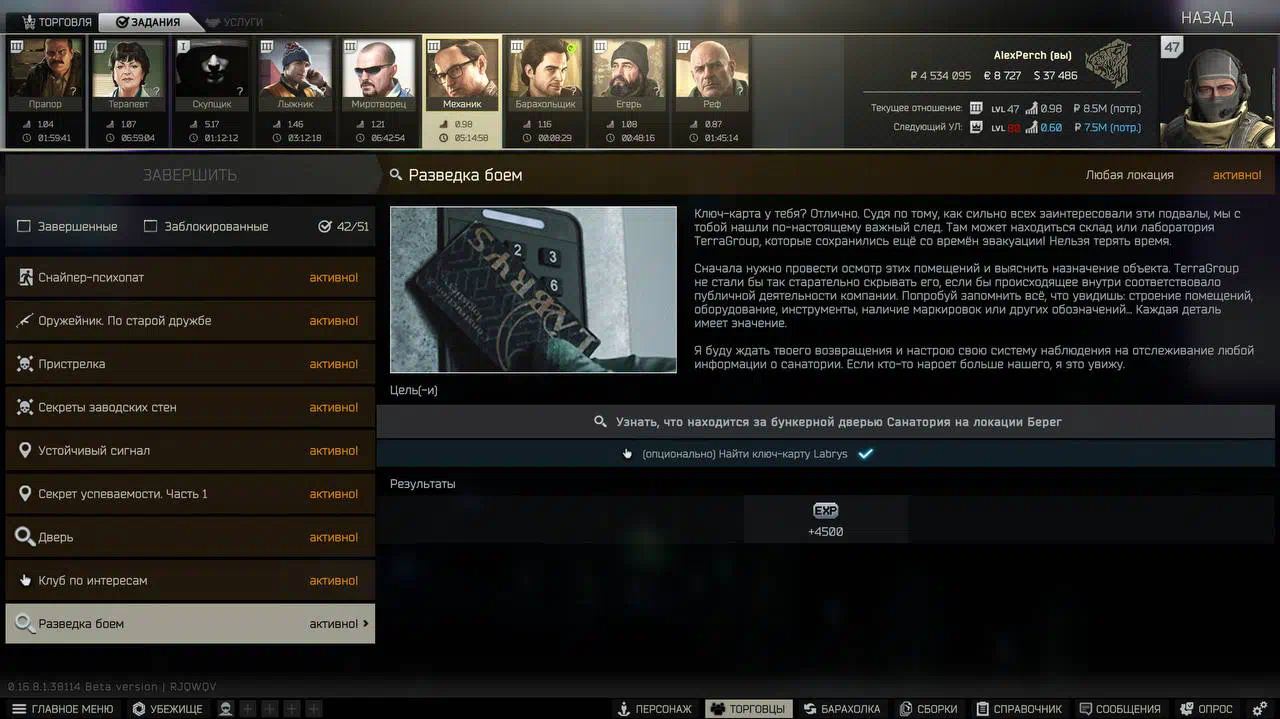Open the Сборки weapon presets
The height and width of the screenshot is (719, 1280).
coord(928,708)
